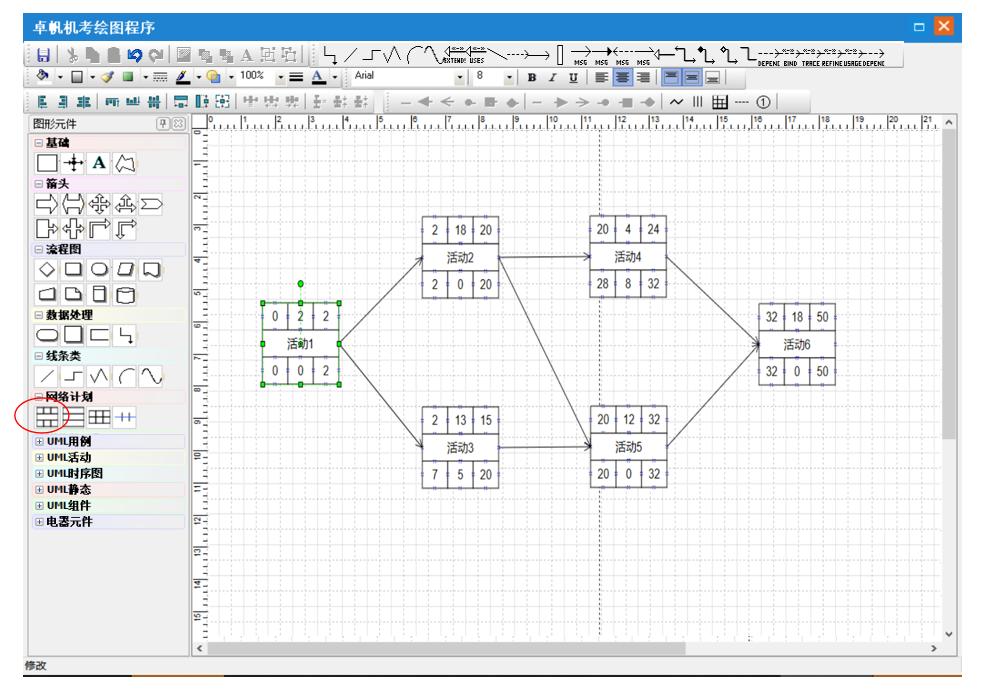982x694 pixels.
Task: Select the diamond decision flowchart shape
Action: (47, 270)
